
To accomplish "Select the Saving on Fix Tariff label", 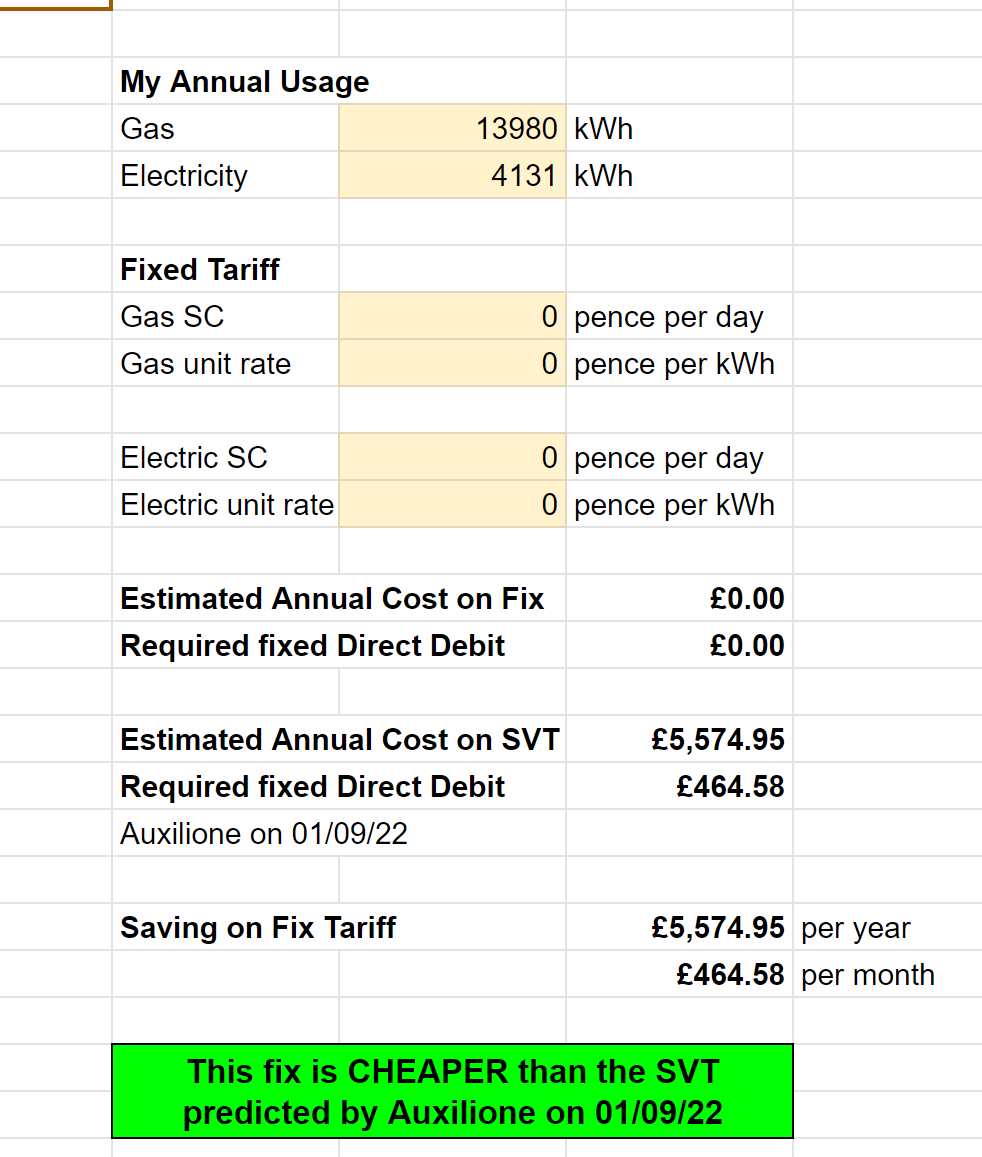I will click(258, 928).
